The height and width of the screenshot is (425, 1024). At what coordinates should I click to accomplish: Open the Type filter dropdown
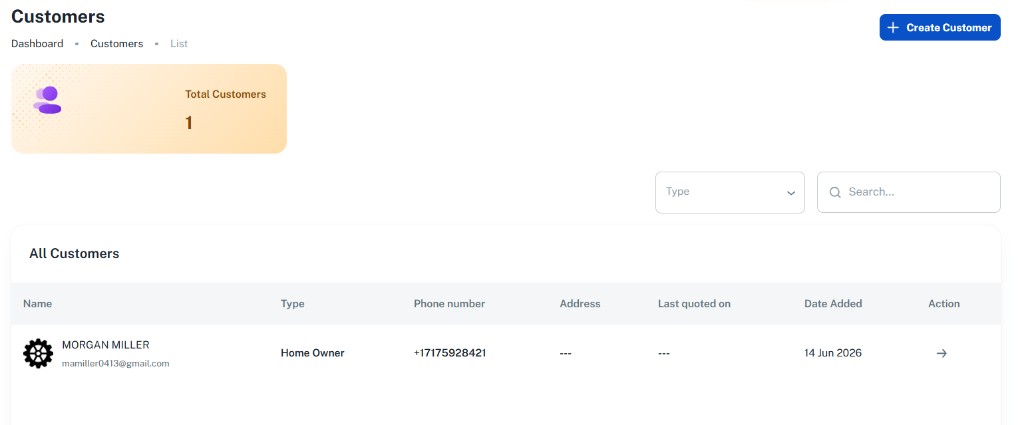coord(729,192)
